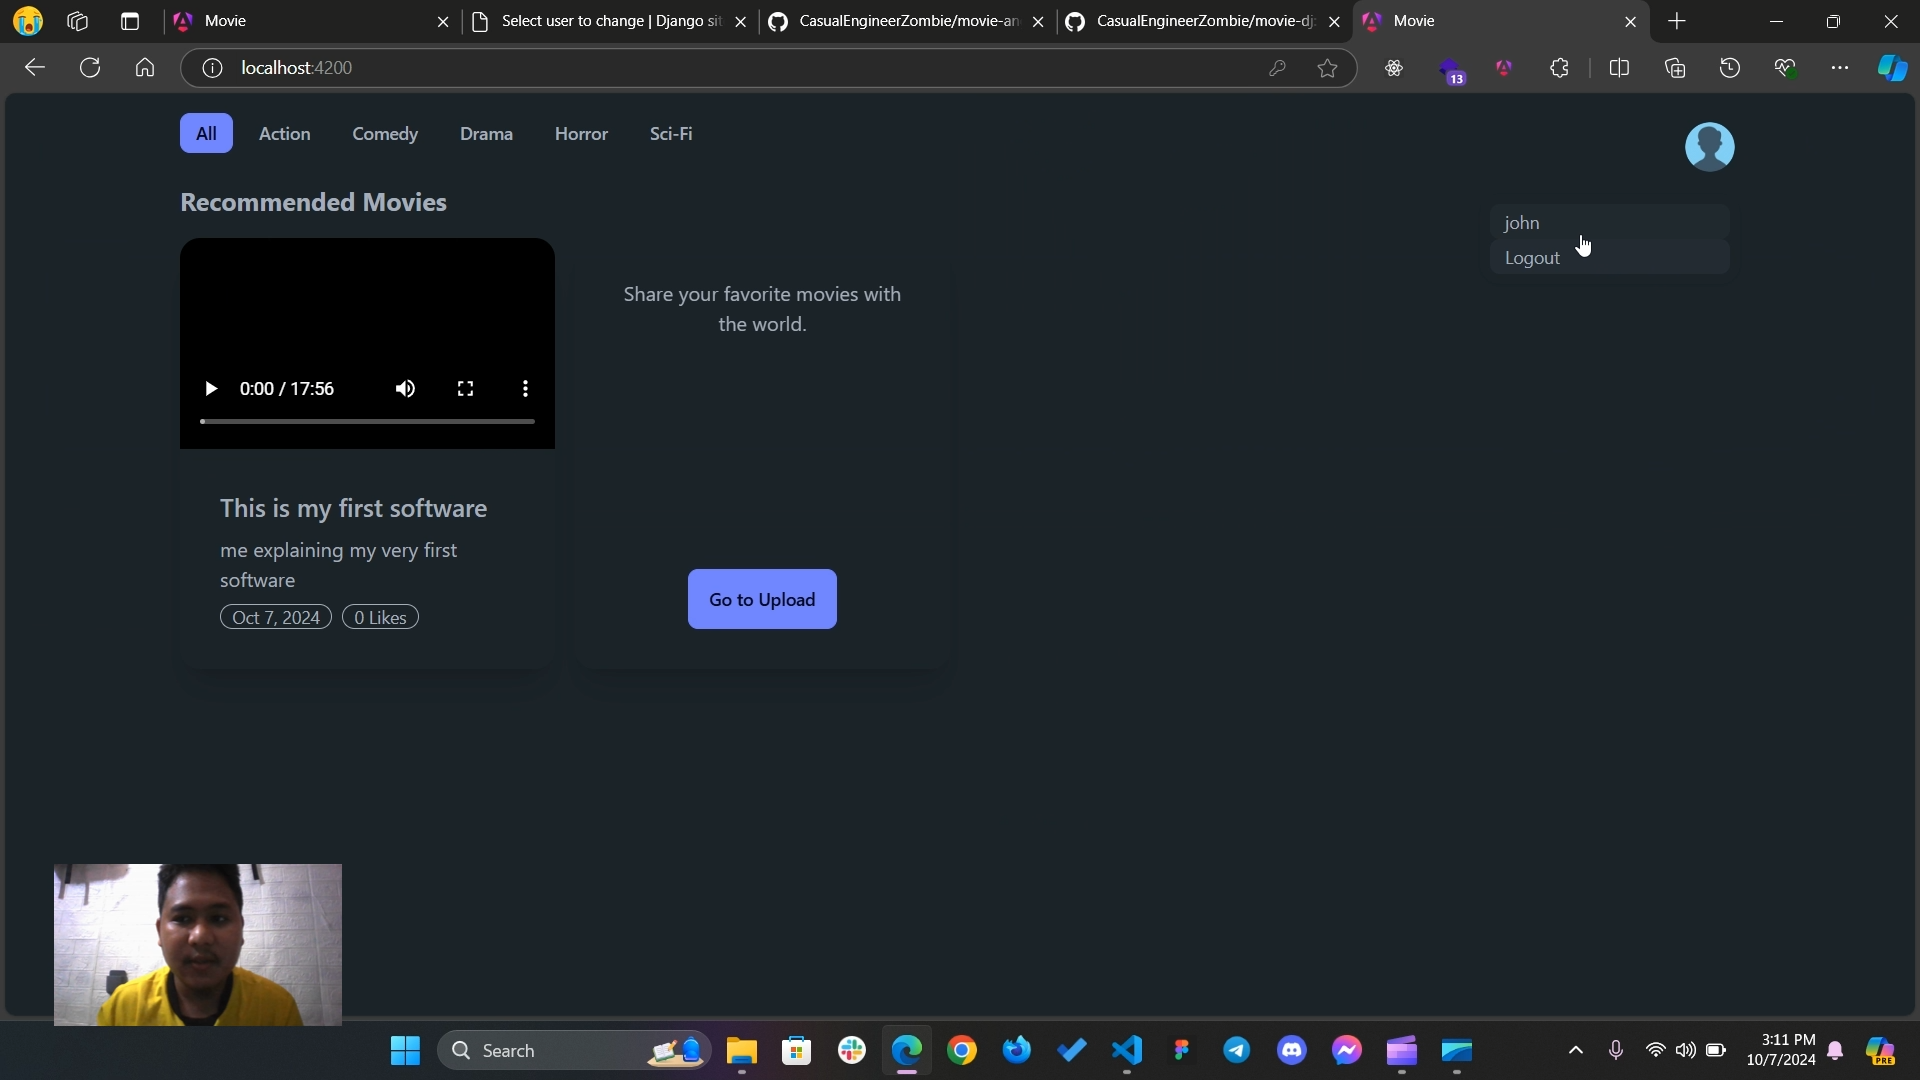Viewport: 1920px width, 1080px height.
Task: Toggle mute on the video player
Action: pos(404,388)
